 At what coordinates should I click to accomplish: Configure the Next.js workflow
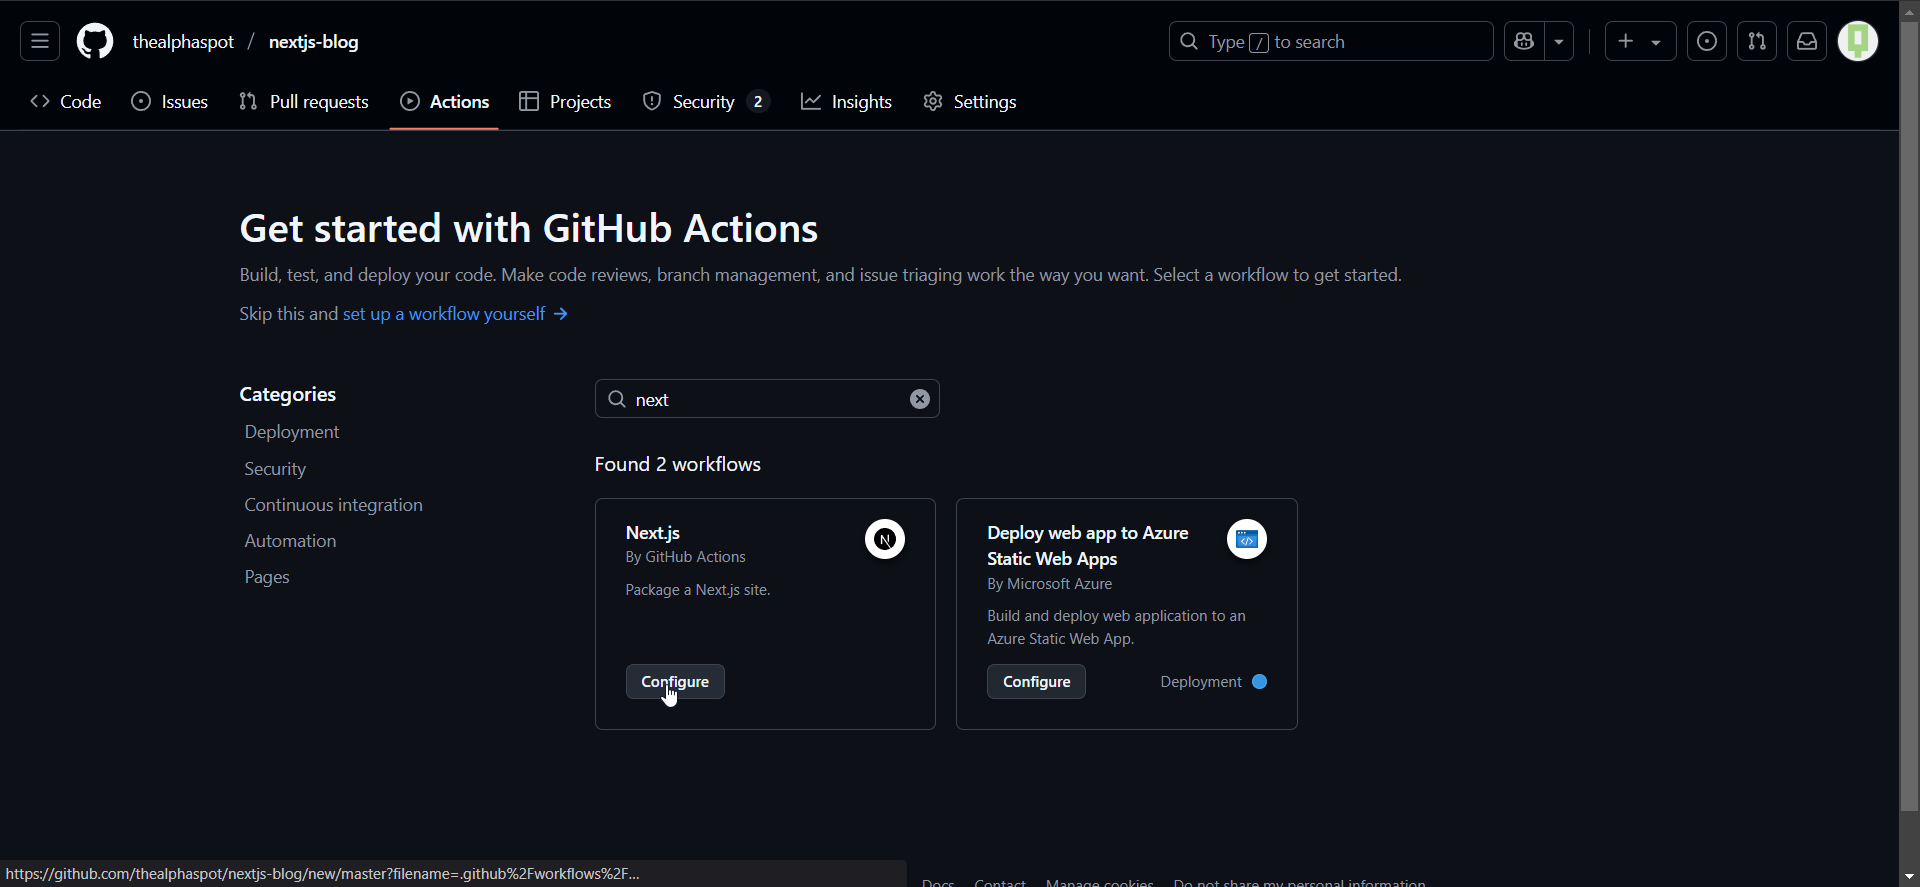(x=675, y=682)
